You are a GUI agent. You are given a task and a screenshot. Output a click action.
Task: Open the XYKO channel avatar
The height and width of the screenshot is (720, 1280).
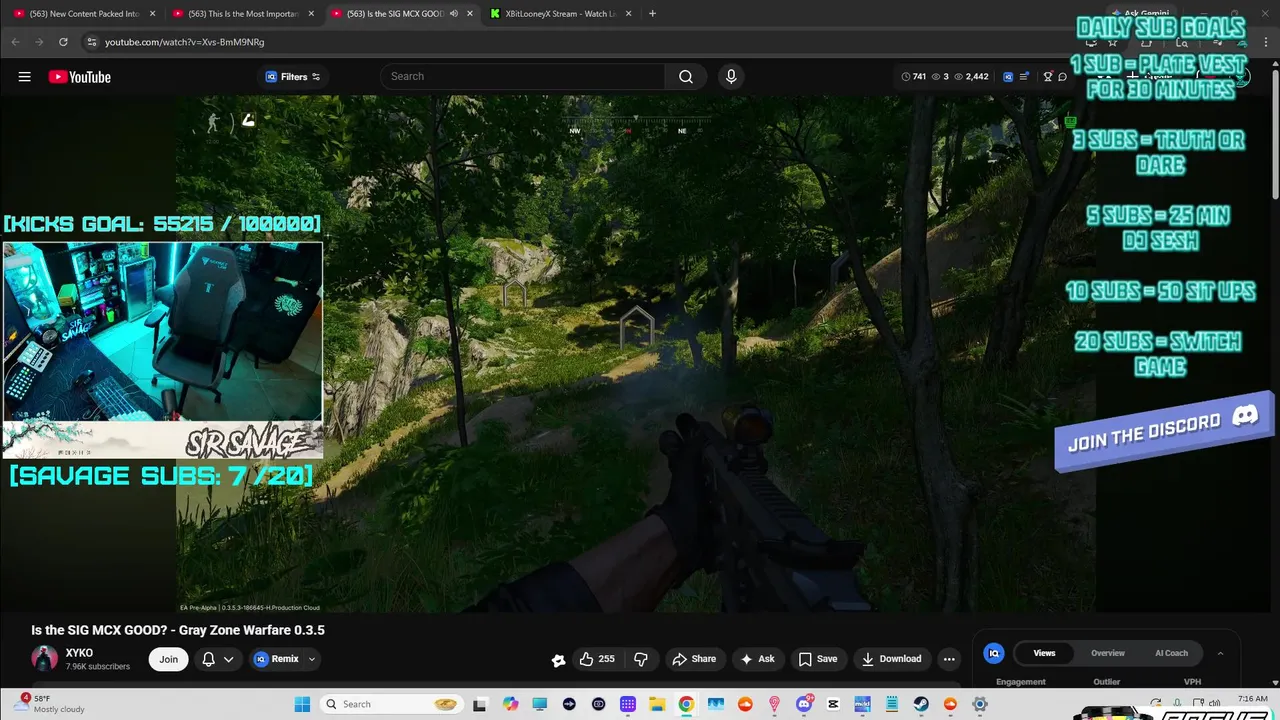44,659
